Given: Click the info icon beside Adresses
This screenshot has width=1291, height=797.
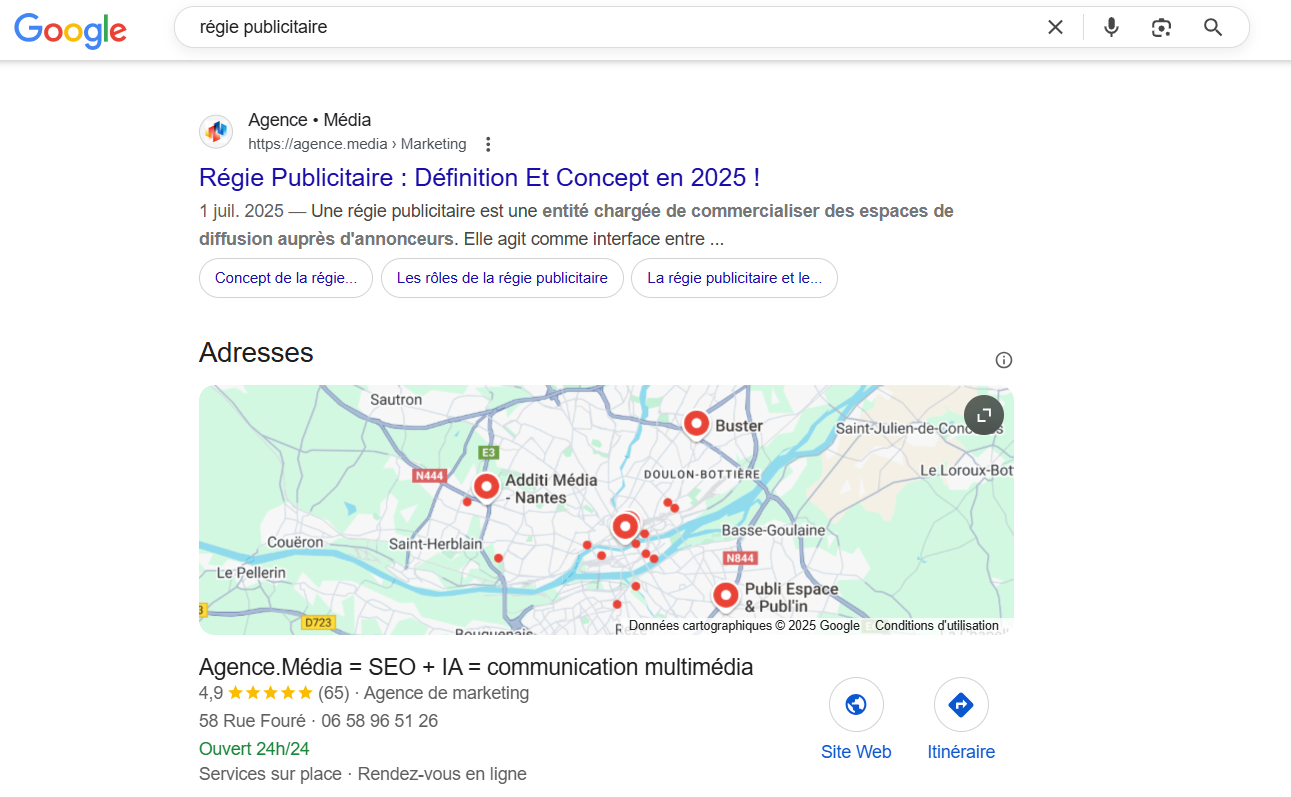Looking at the screenshot, I should click(1004, 360).
